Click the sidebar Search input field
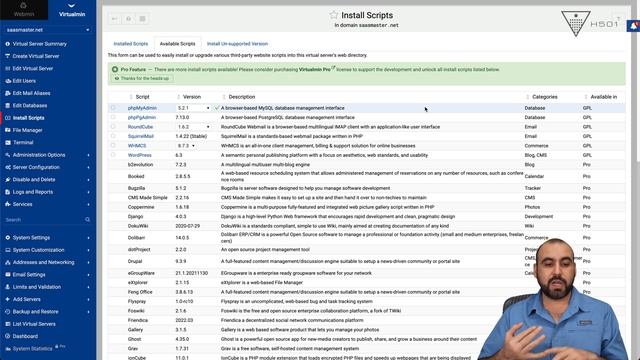 tap(44, 220)
